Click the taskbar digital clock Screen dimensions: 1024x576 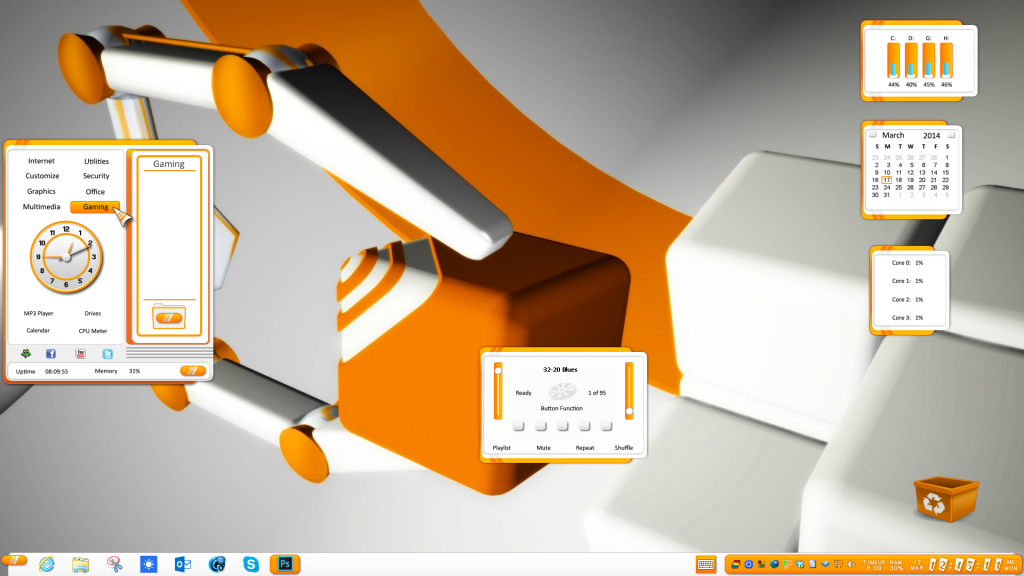pos(965,564)
